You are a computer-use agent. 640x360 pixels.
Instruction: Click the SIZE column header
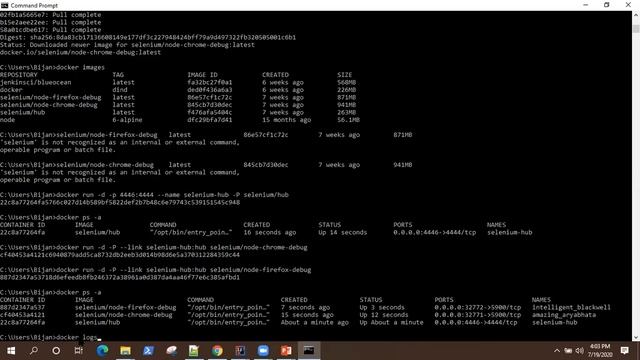(344, 75)
